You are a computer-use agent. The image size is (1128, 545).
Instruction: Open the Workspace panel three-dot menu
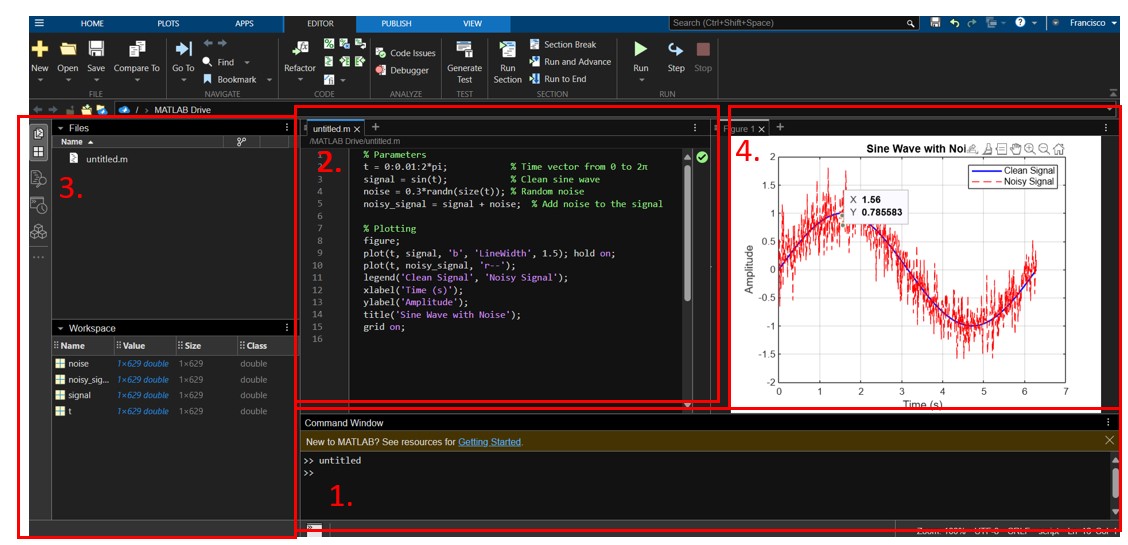[287, 328]
